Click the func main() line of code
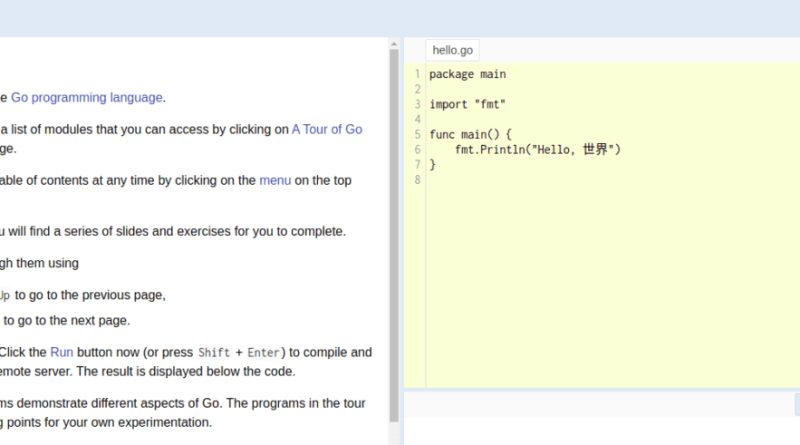The width and height of the screenshot is (800, 445). coord(470,135)
